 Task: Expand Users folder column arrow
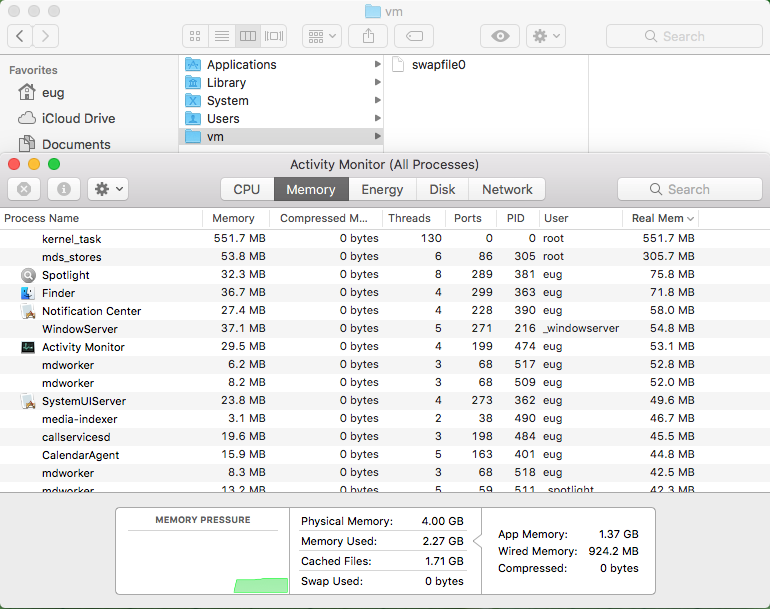point(377,118)
